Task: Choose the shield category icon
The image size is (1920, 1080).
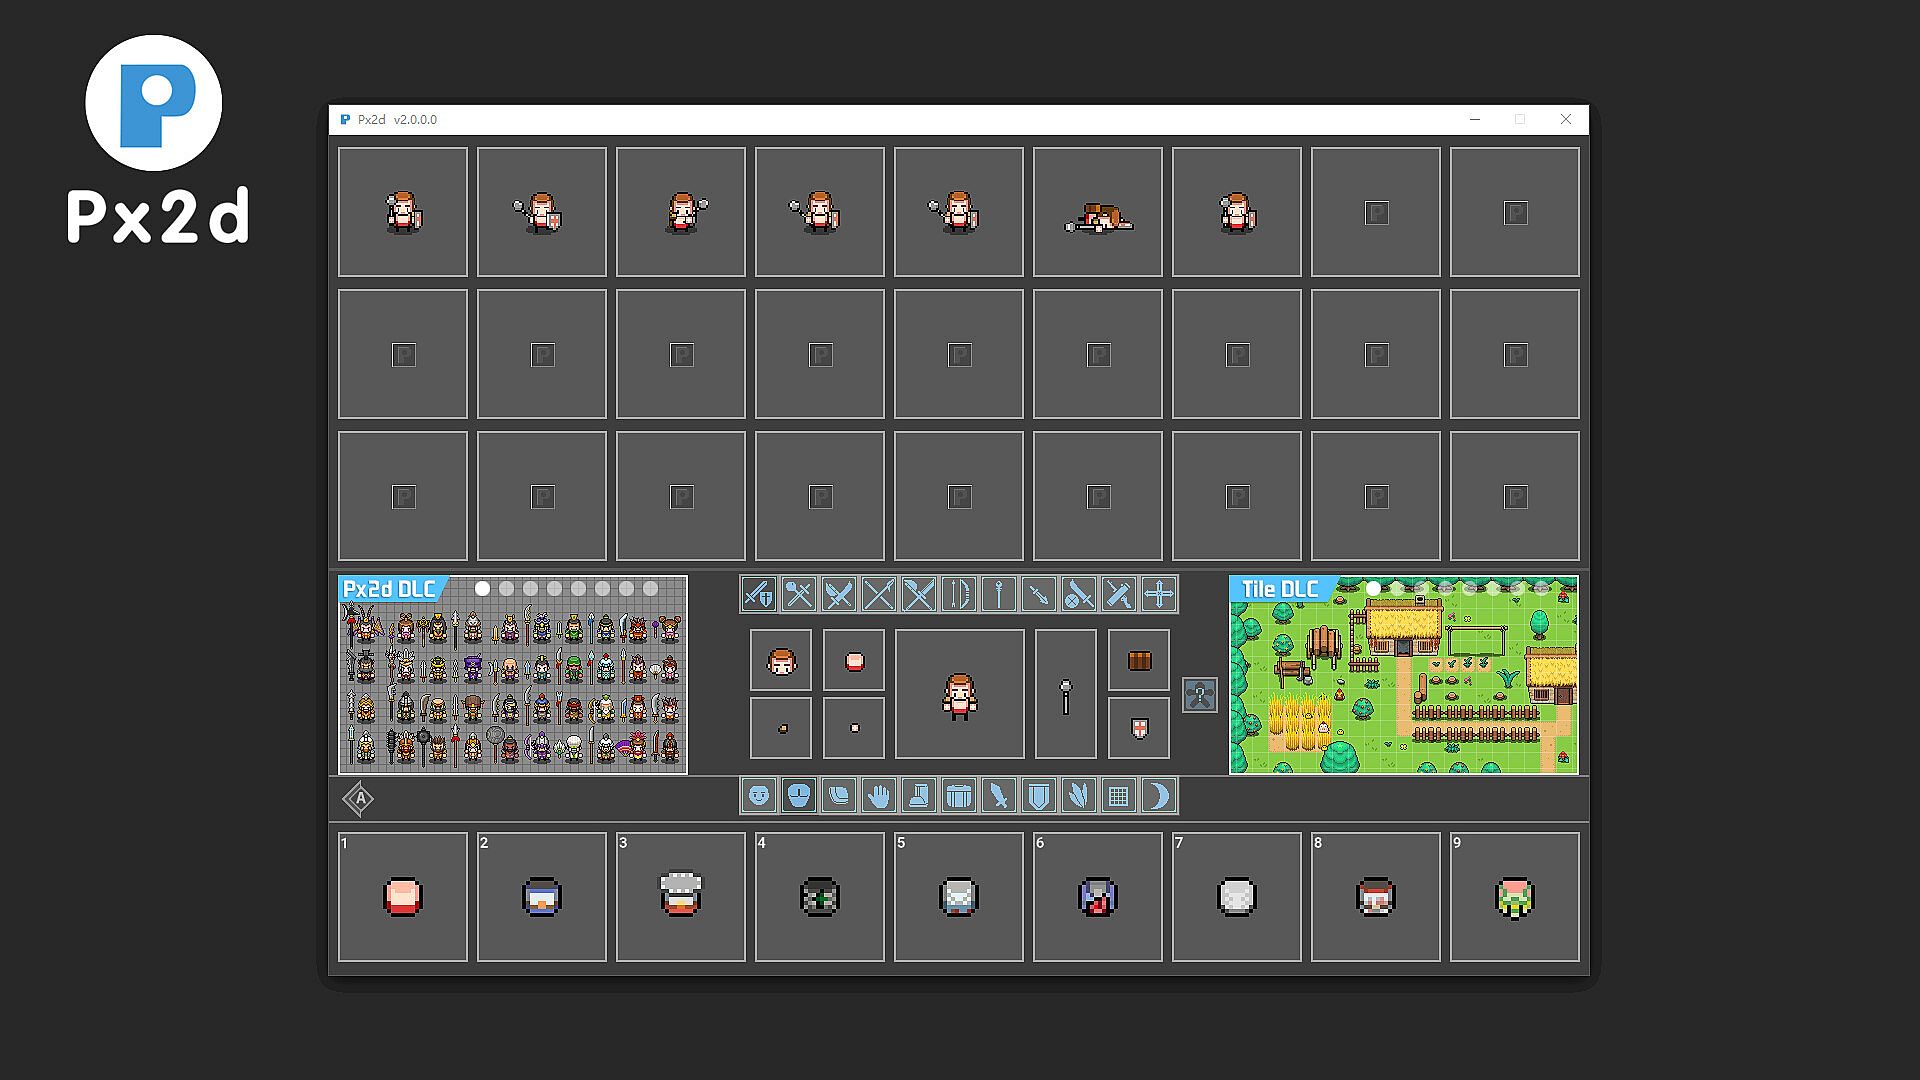Action: tap(1038, 796)
